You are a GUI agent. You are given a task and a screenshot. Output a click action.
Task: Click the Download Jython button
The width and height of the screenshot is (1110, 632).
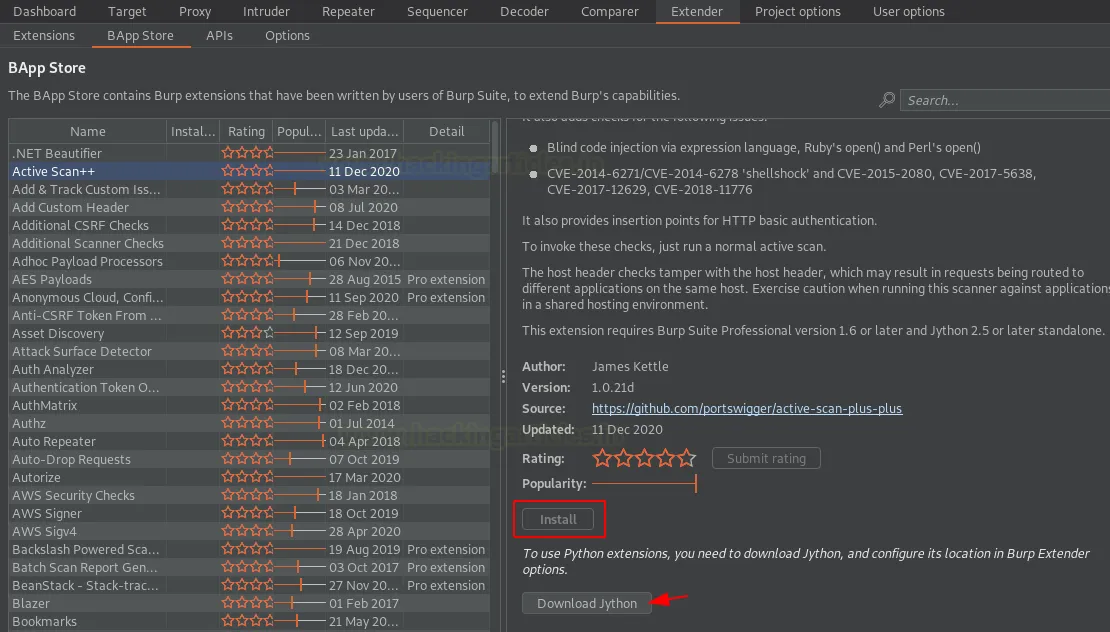[587, 603]
